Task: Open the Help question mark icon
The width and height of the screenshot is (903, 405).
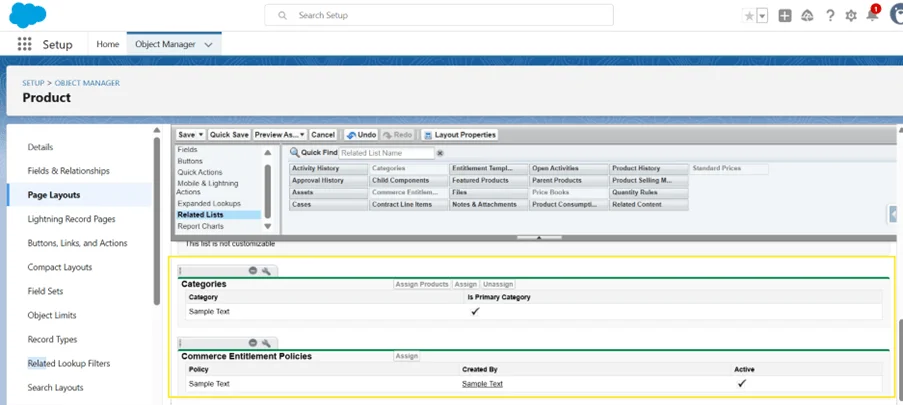Action: pyautogui.click(x=830, y=16)
